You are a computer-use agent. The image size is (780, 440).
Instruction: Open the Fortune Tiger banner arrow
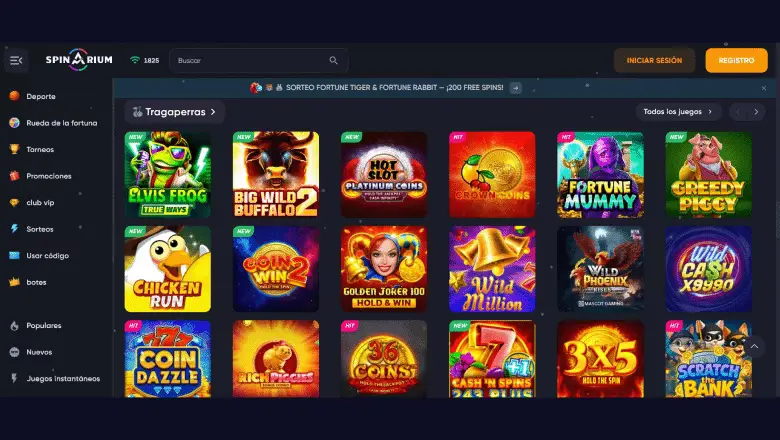(x=515, y=88)
